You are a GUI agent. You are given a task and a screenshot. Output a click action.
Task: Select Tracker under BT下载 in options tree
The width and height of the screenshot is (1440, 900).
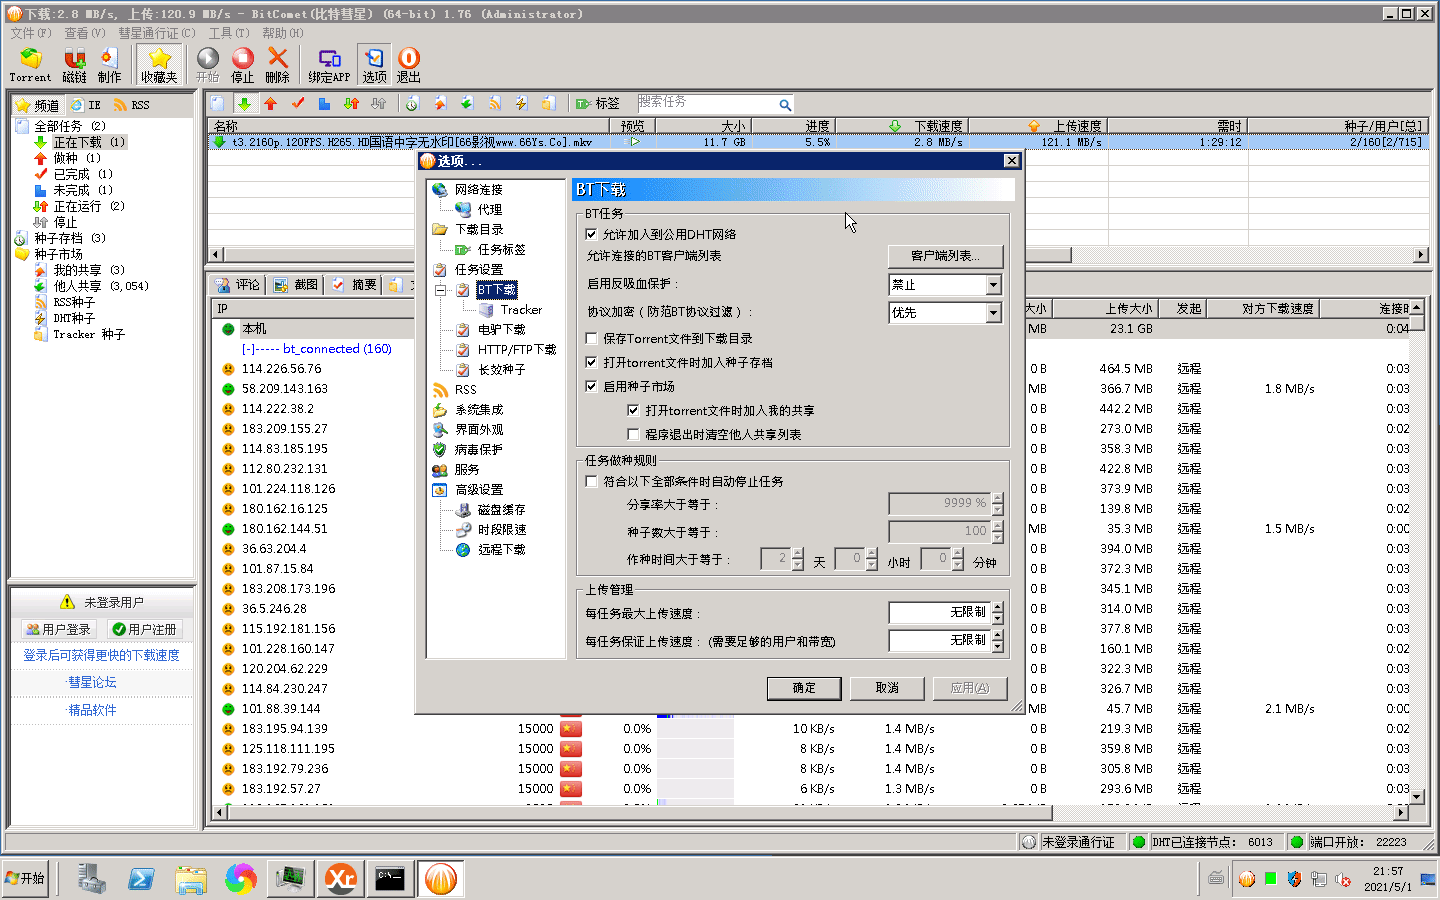(521, 310)
